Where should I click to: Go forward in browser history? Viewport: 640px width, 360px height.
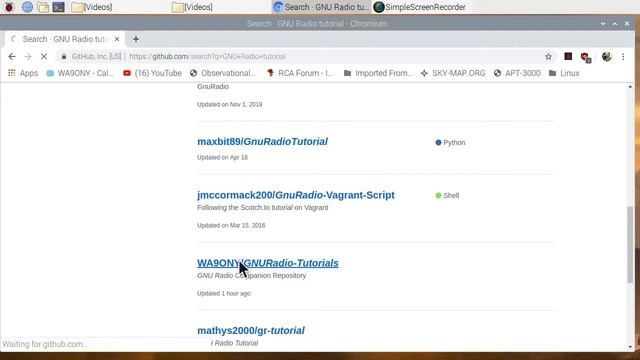click(28, 57)
